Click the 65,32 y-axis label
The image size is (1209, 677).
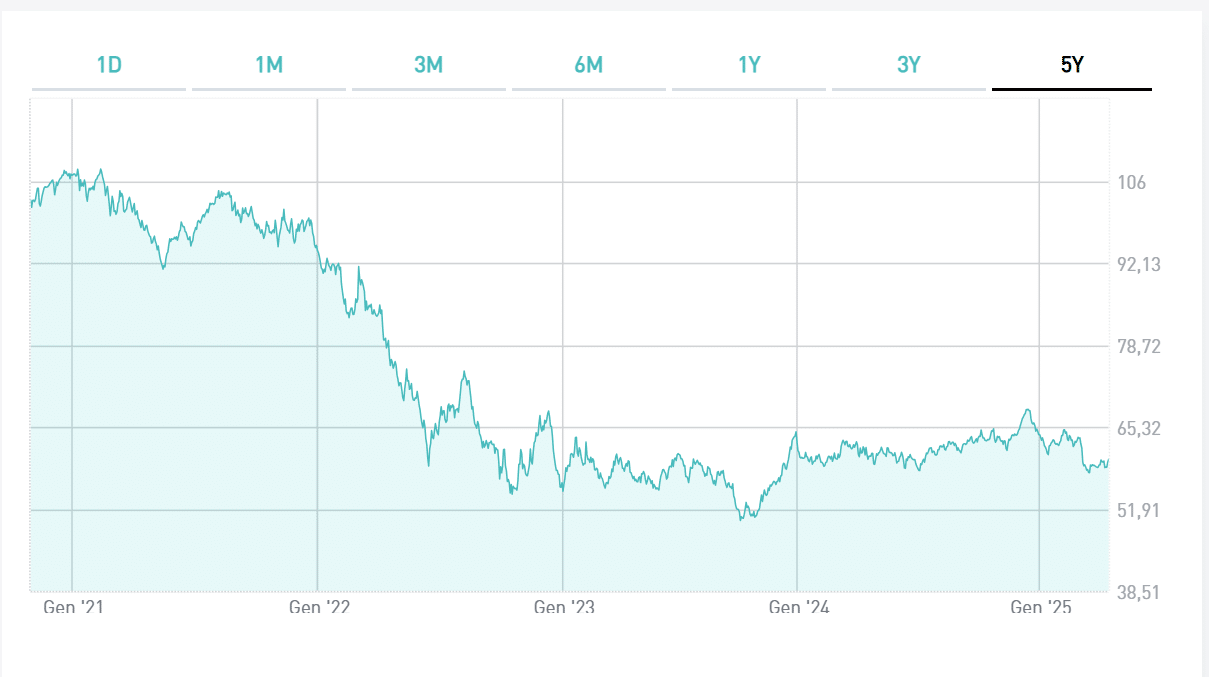[1138, 429]
